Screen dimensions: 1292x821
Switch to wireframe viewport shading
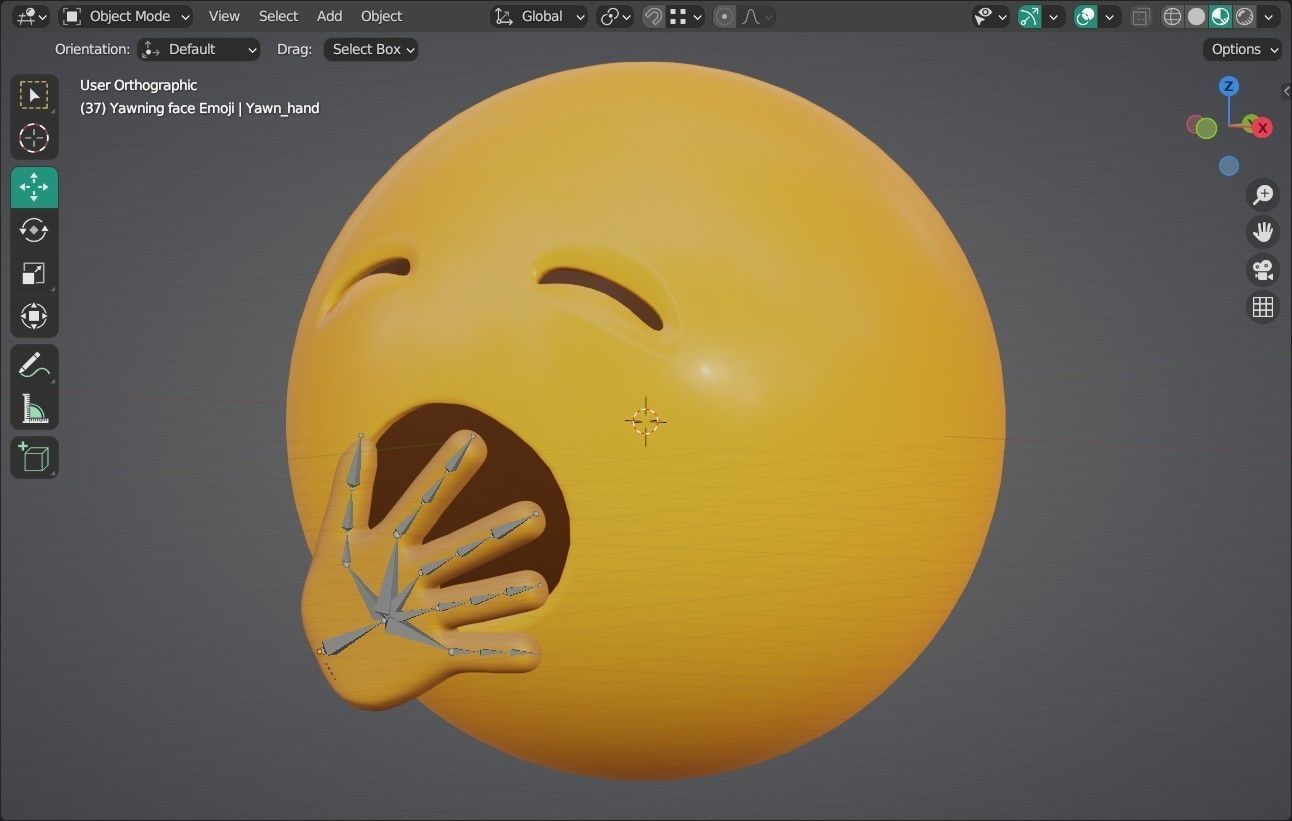(x=1172, y=16)
